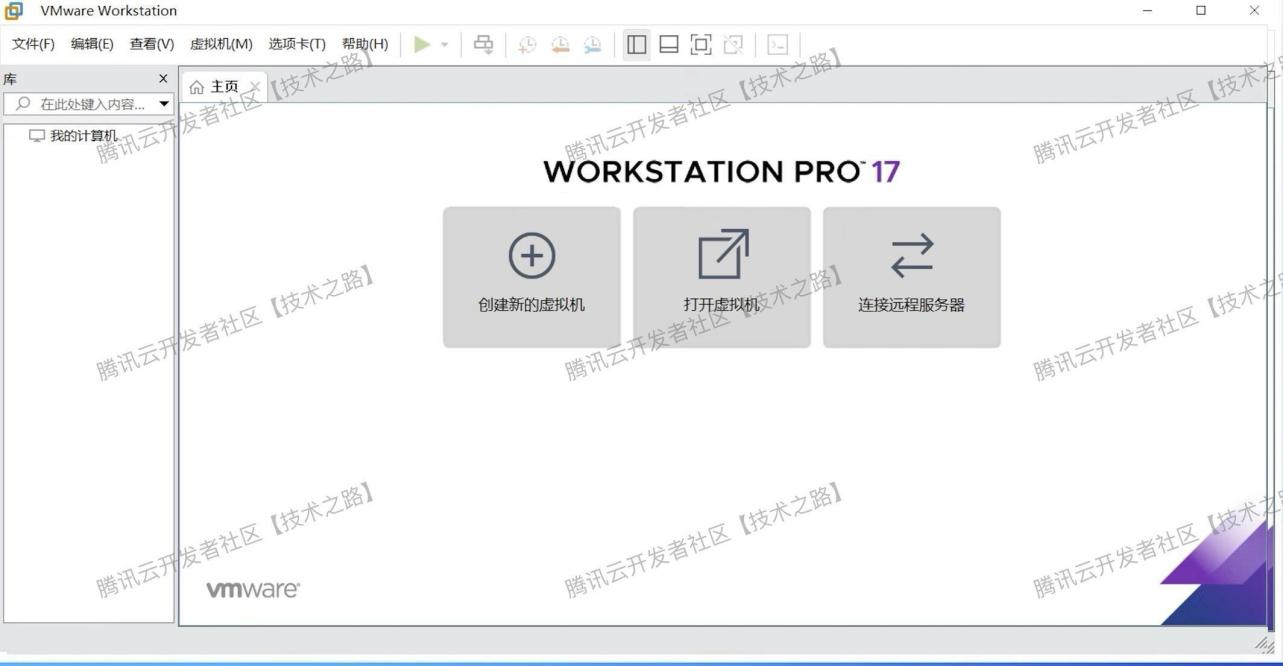
Task: Toggle the Library panel visibility icon
Action: 636,44
